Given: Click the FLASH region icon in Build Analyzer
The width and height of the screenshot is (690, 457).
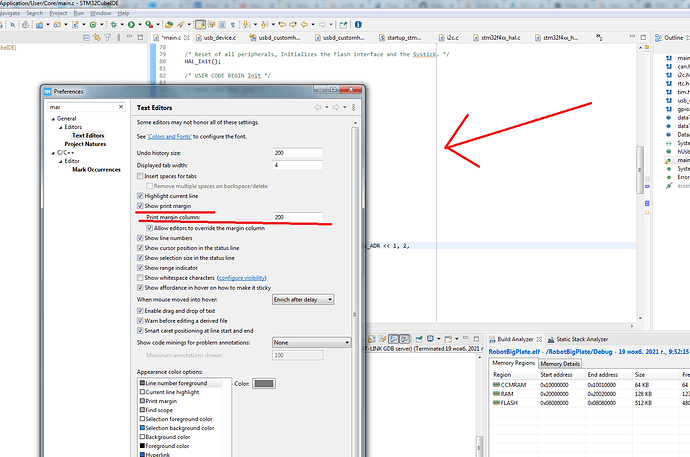Looking at the screenshot, I should 496,402.
